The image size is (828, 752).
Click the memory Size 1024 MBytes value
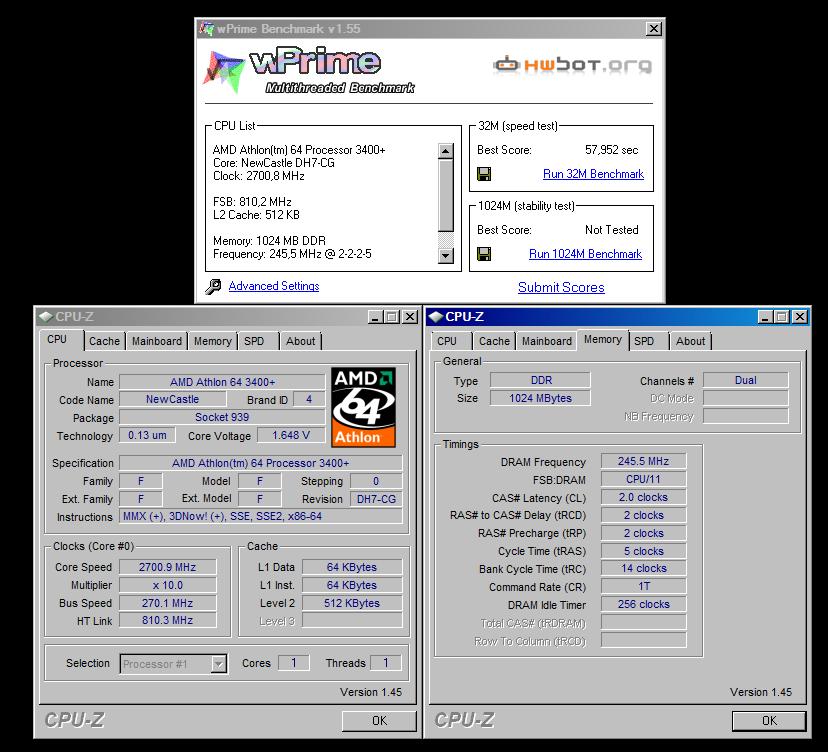[x=540, y=398]
